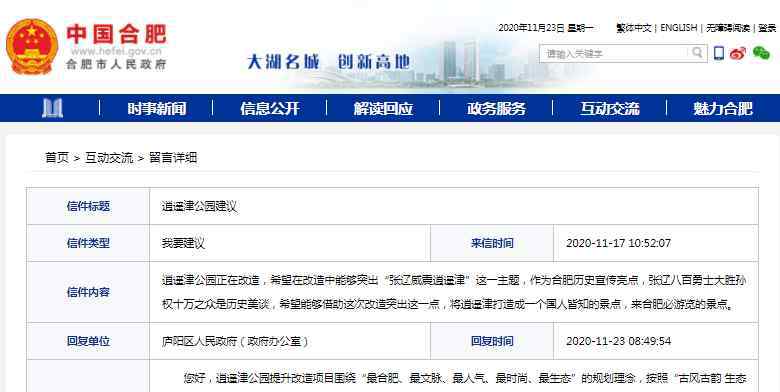Open the 魅力合肥 menu

[723, 108]
